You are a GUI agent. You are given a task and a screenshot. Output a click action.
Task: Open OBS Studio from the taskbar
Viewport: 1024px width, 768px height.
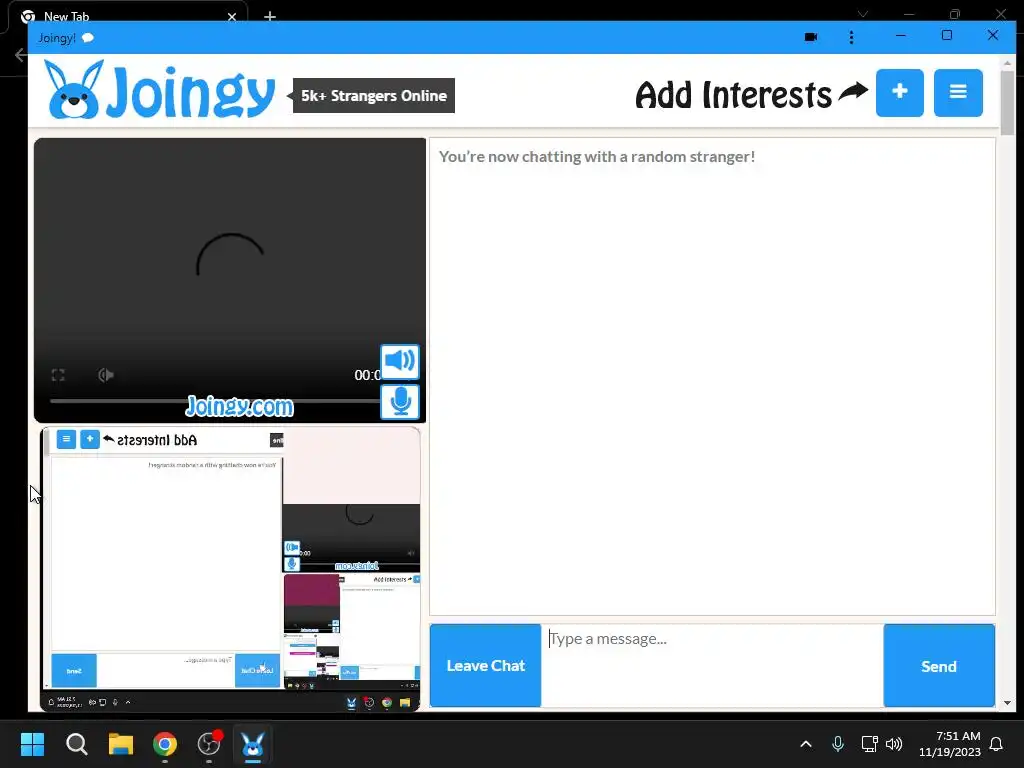[209, 744]
